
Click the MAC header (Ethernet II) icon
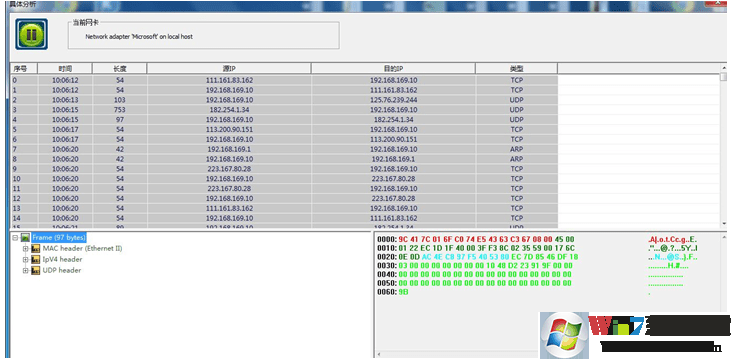pos(36,249)
